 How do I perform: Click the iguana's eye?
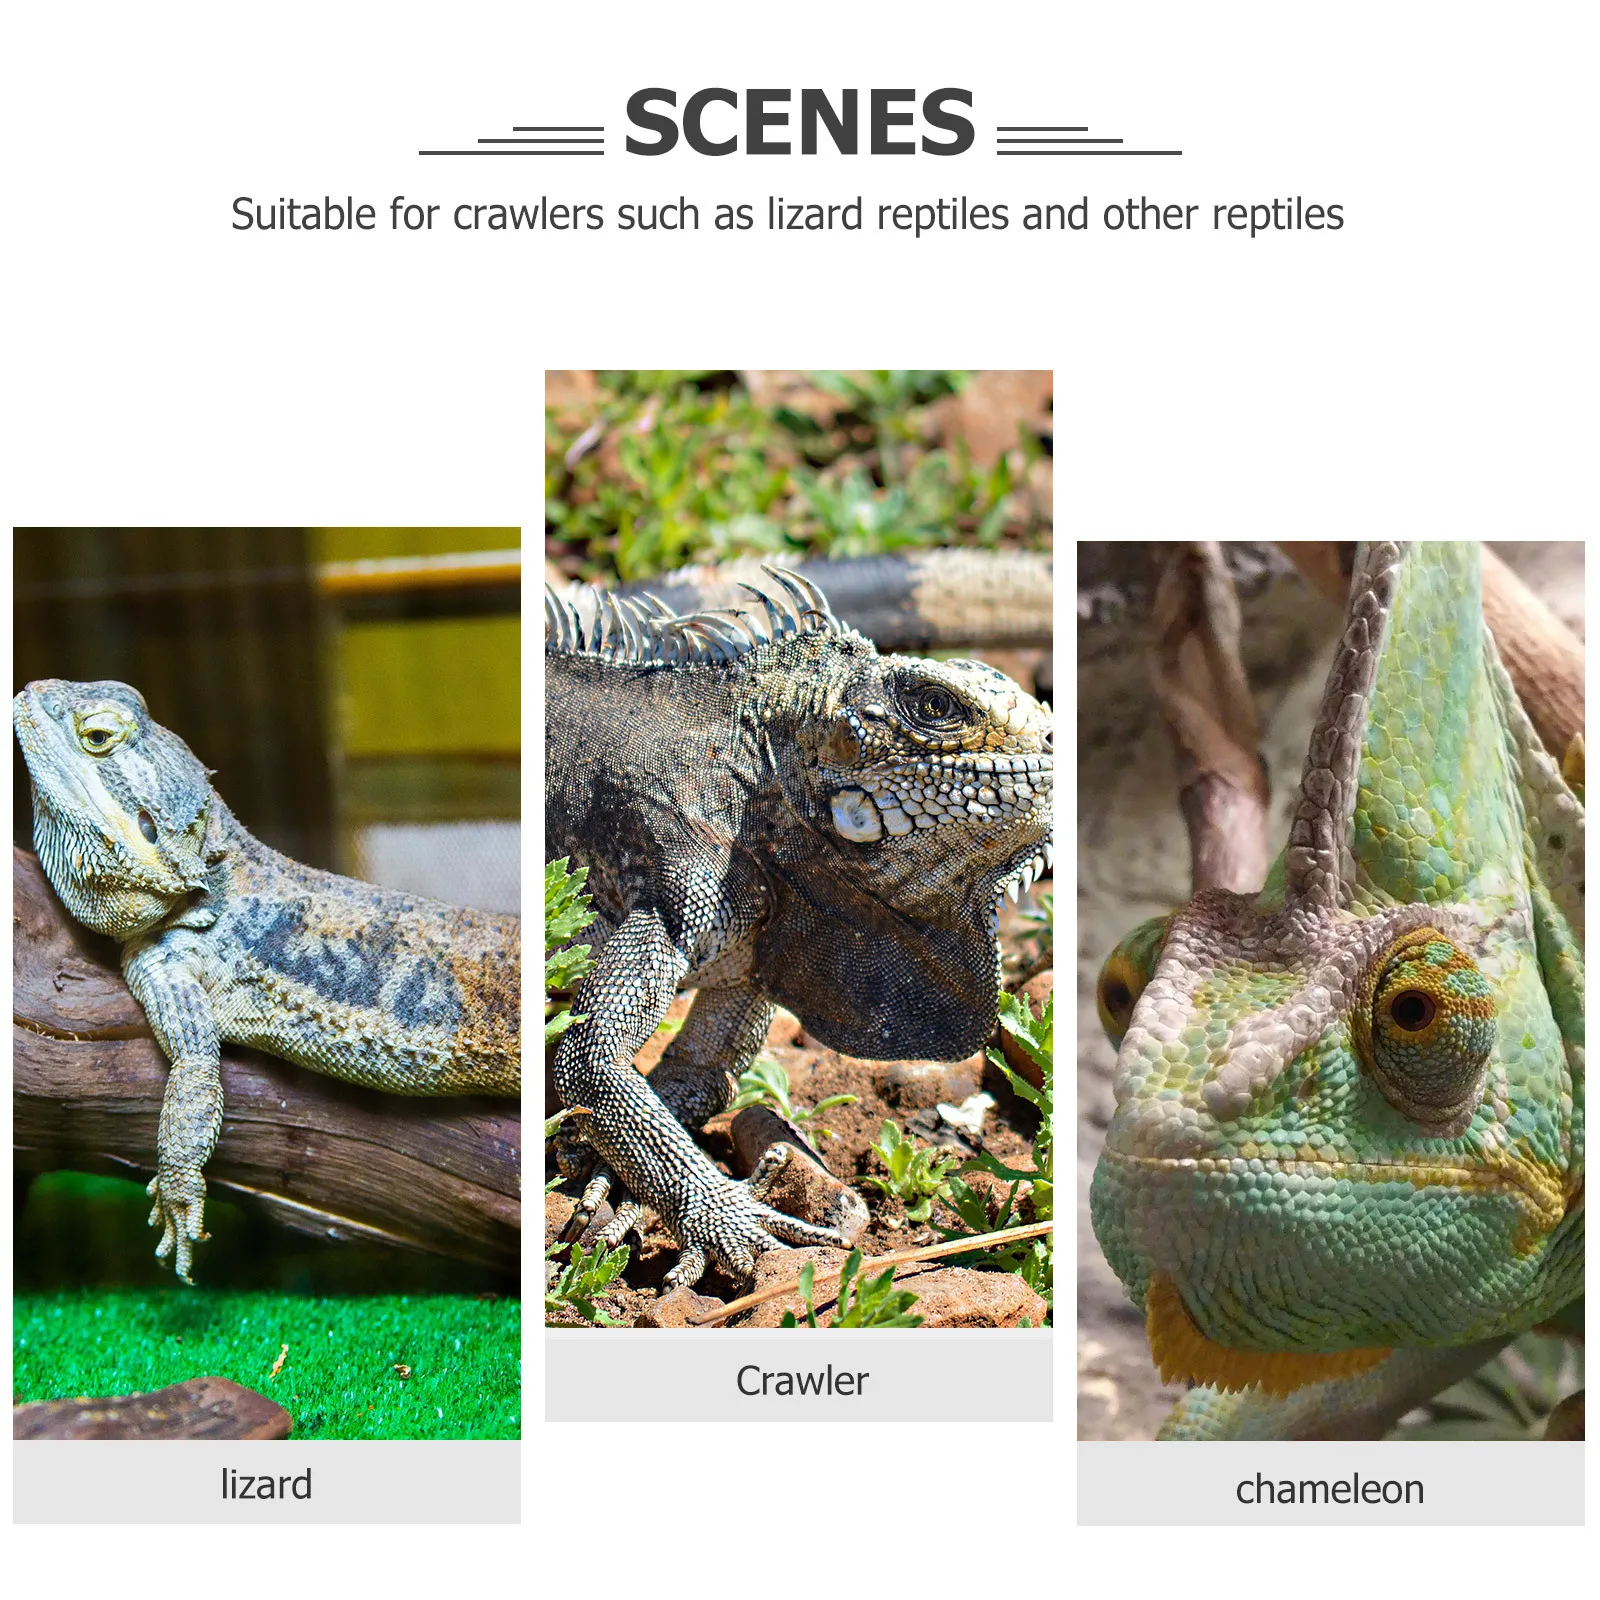[x=935, y=706]
